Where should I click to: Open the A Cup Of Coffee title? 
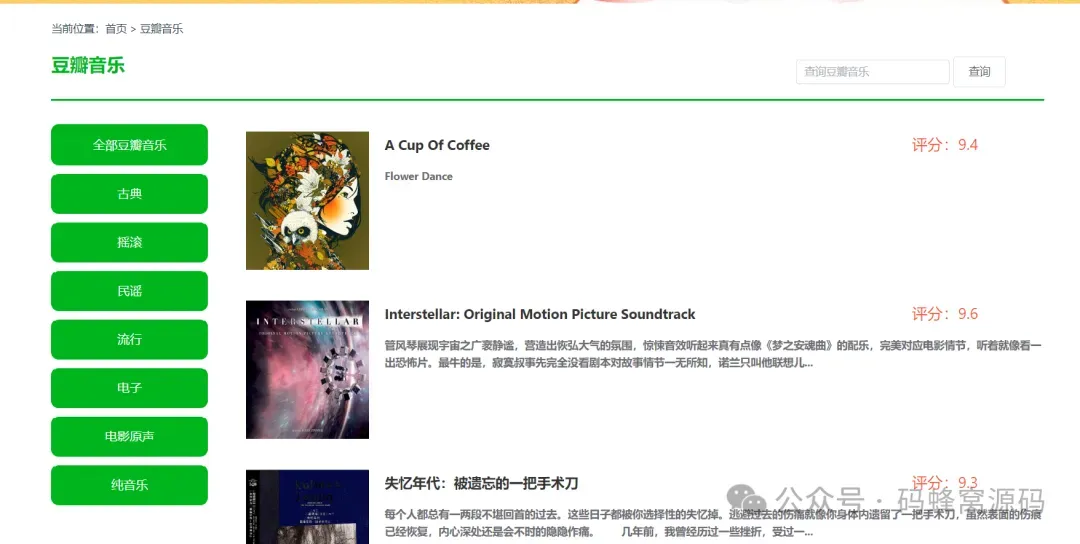437,145
